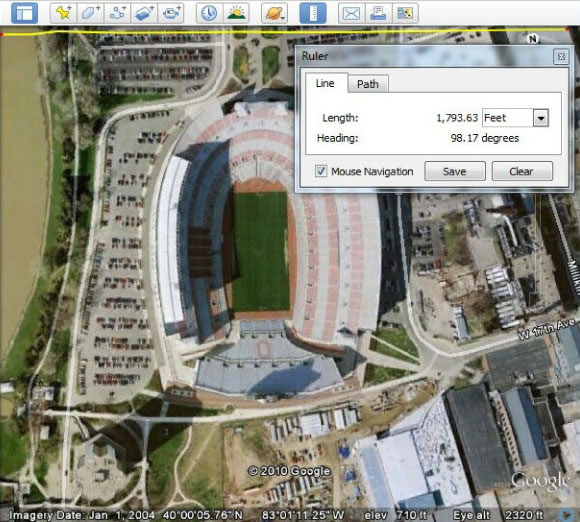This screenshot has height=522, width=580.
Task: Clear the ruler measurement
Action: (x=522, y=171)
